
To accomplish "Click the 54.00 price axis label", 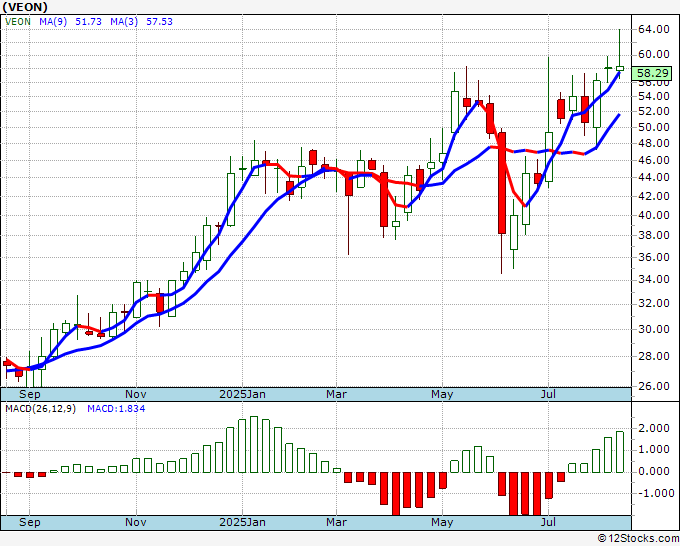I will (x=654, y=96).
